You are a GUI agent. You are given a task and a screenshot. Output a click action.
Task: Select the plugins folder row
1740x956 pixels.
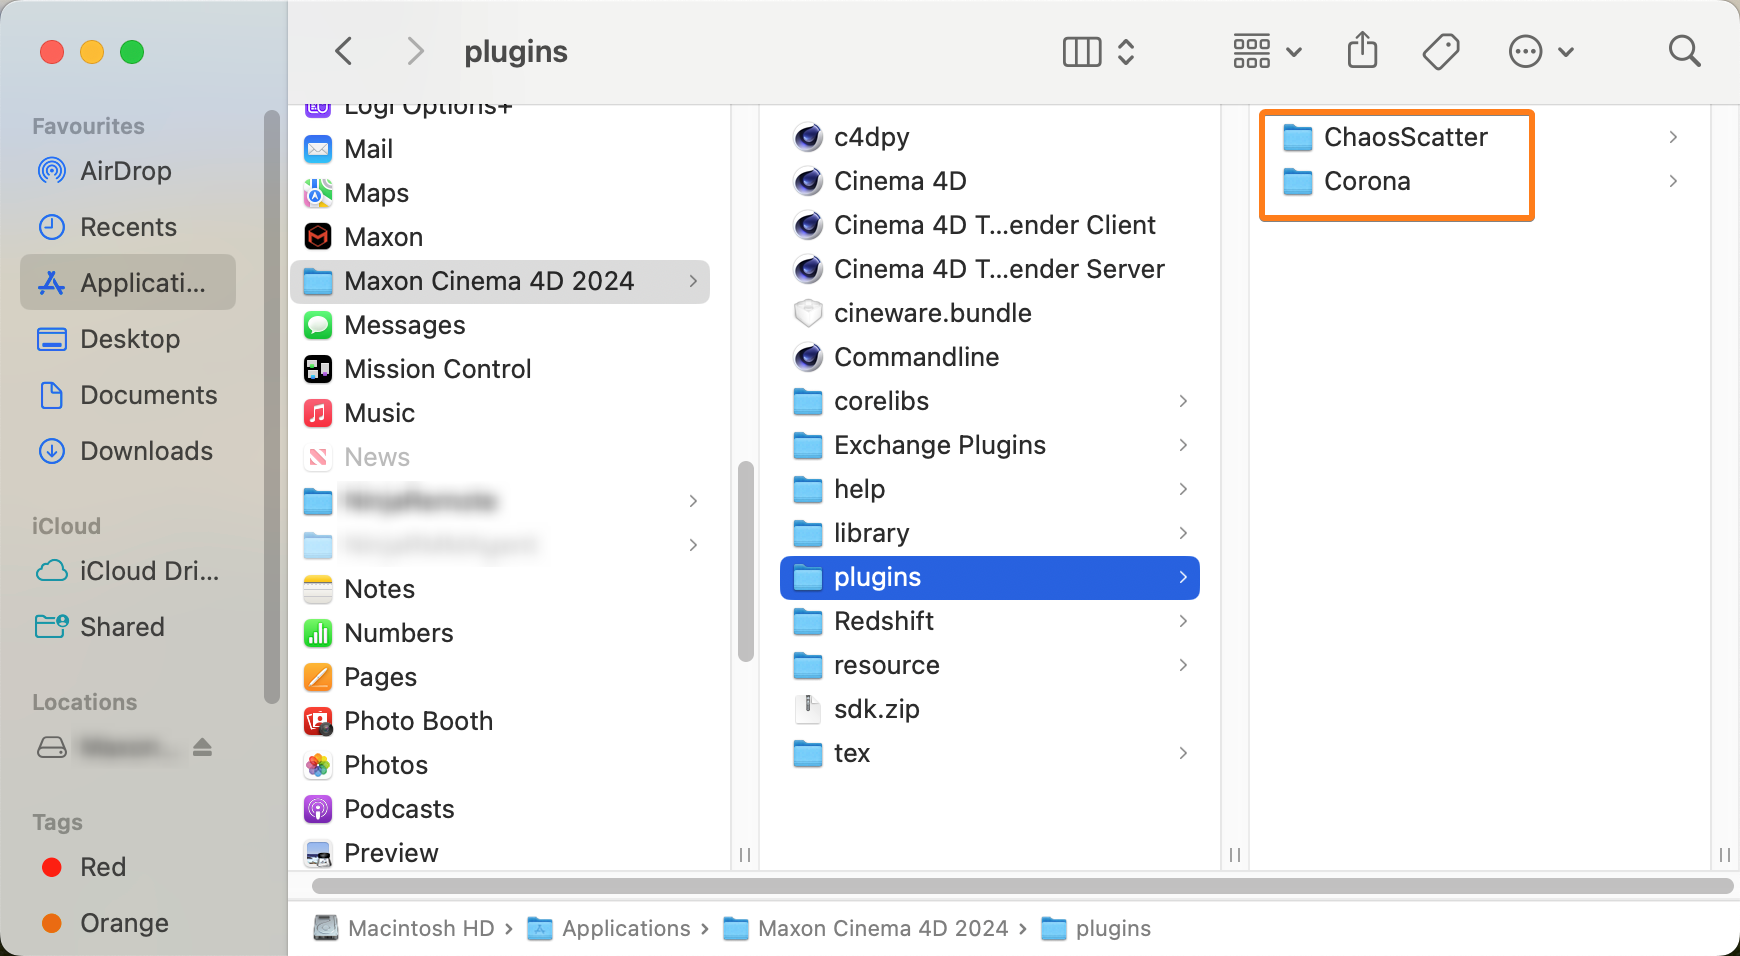(x=990, y=577)
